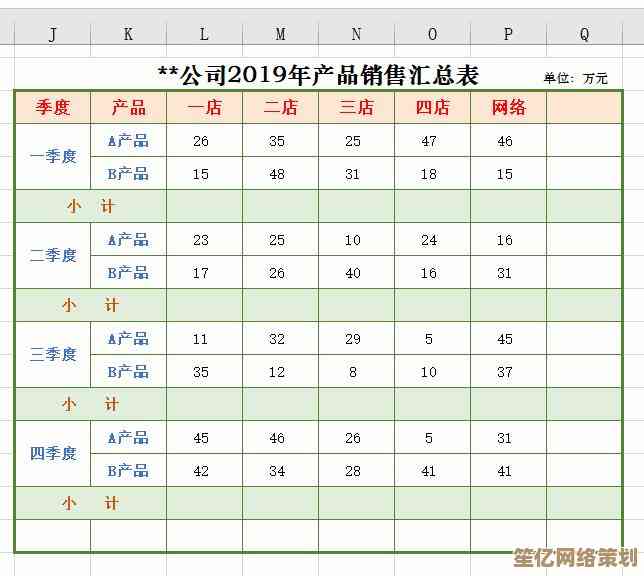The image size is (644, 576).
Task: Select the 产品 header cell
Action: (x=128, y=107)
